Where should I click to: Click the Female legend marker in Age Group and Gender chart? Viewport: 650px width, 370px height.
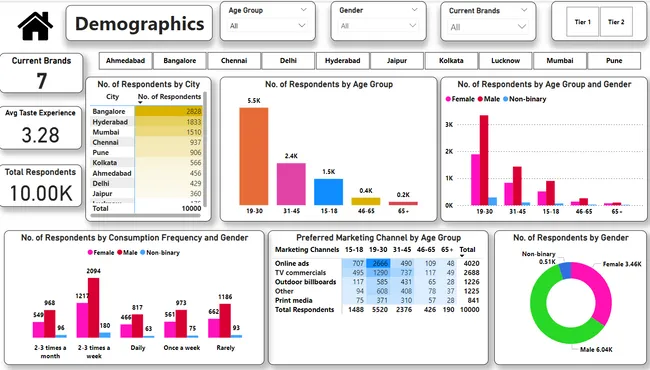(x=448, y=99)
